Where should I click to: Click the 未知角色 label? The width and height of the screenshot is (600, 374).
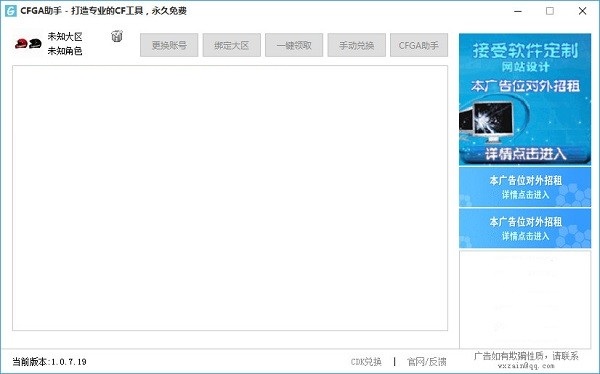pyautogui.click(x=65, y=51)
